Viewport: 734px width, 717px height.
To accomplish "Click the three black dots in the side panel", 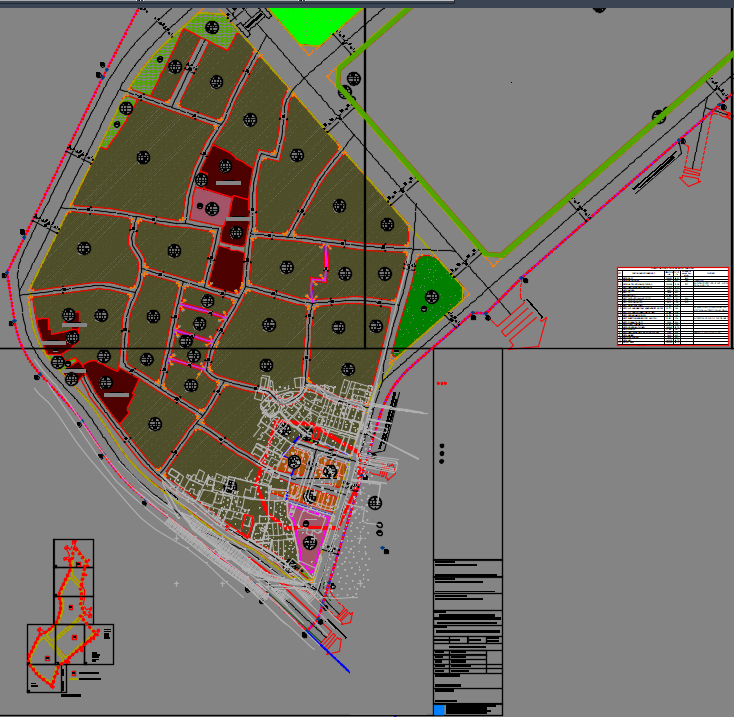I will tap(442, 454).
